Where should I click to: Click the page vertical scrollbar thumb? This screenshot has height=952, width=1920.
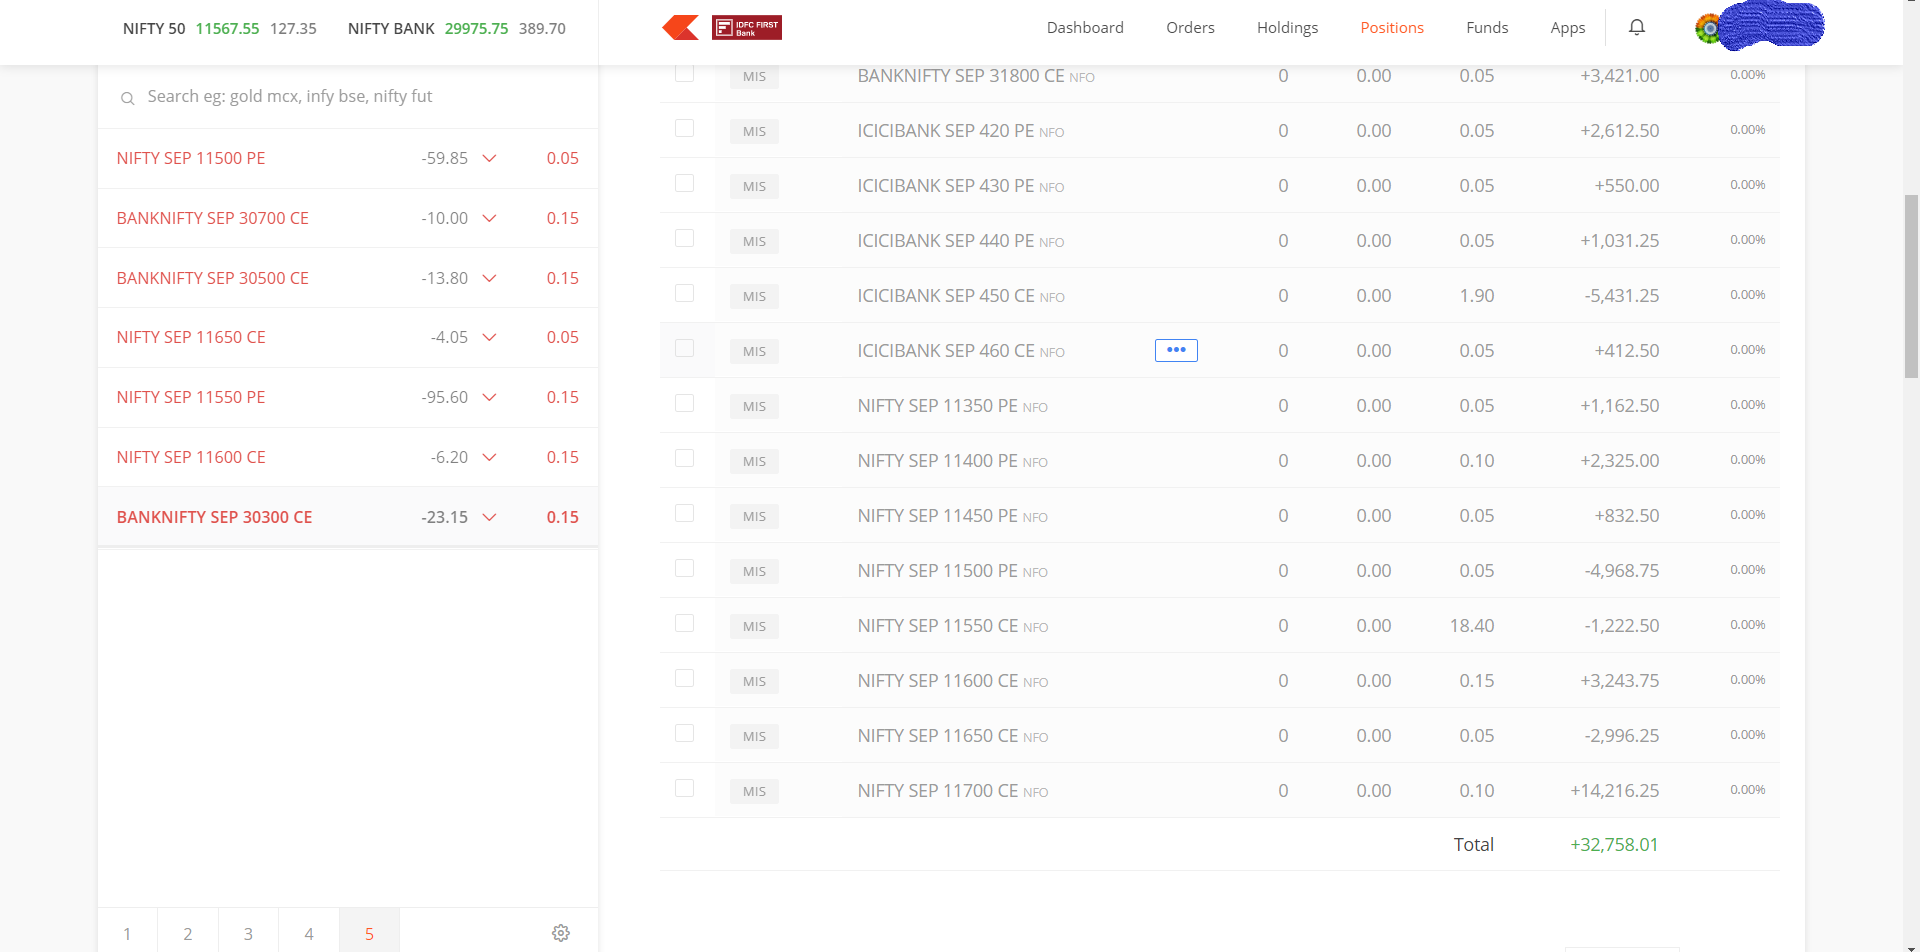coord(1911,286)
